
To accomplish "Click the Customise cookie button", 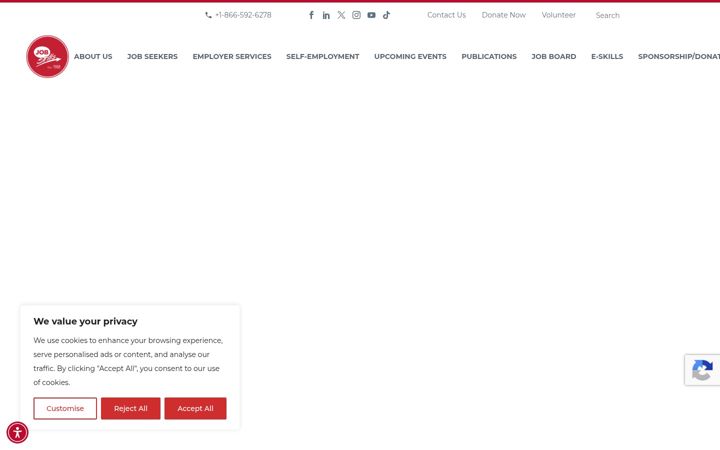I will click(65, 408).
